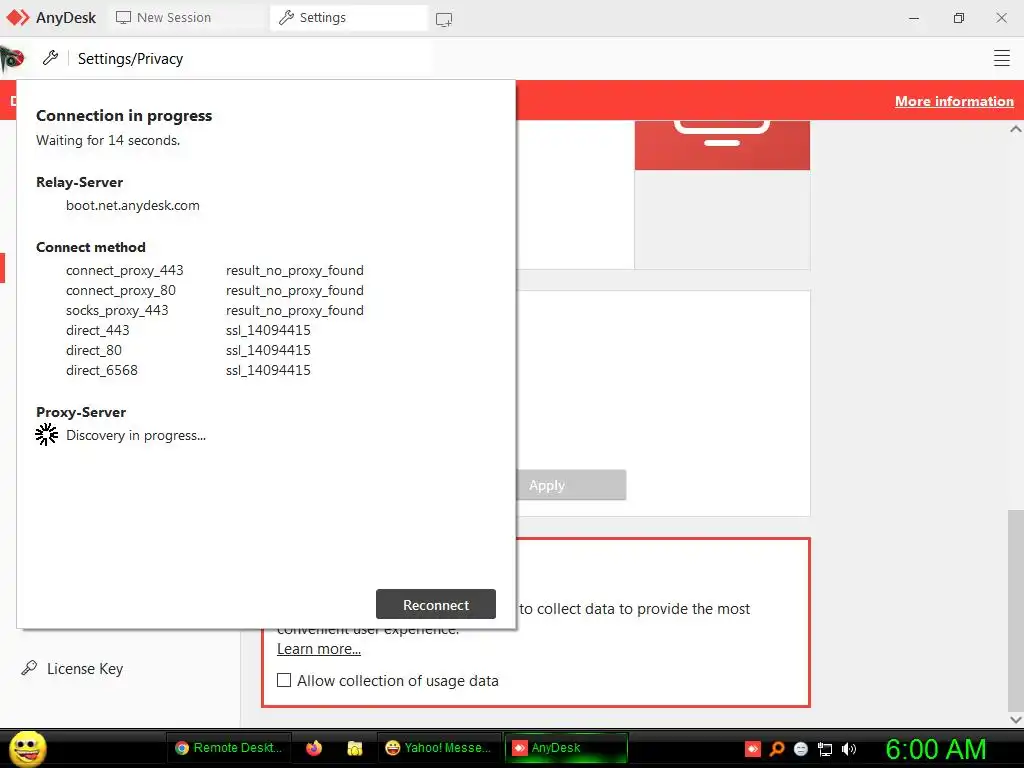The width and height of the screenshot is (1024, 768).
Task: Open the network tray icon
Action: [x=825, y=749]
